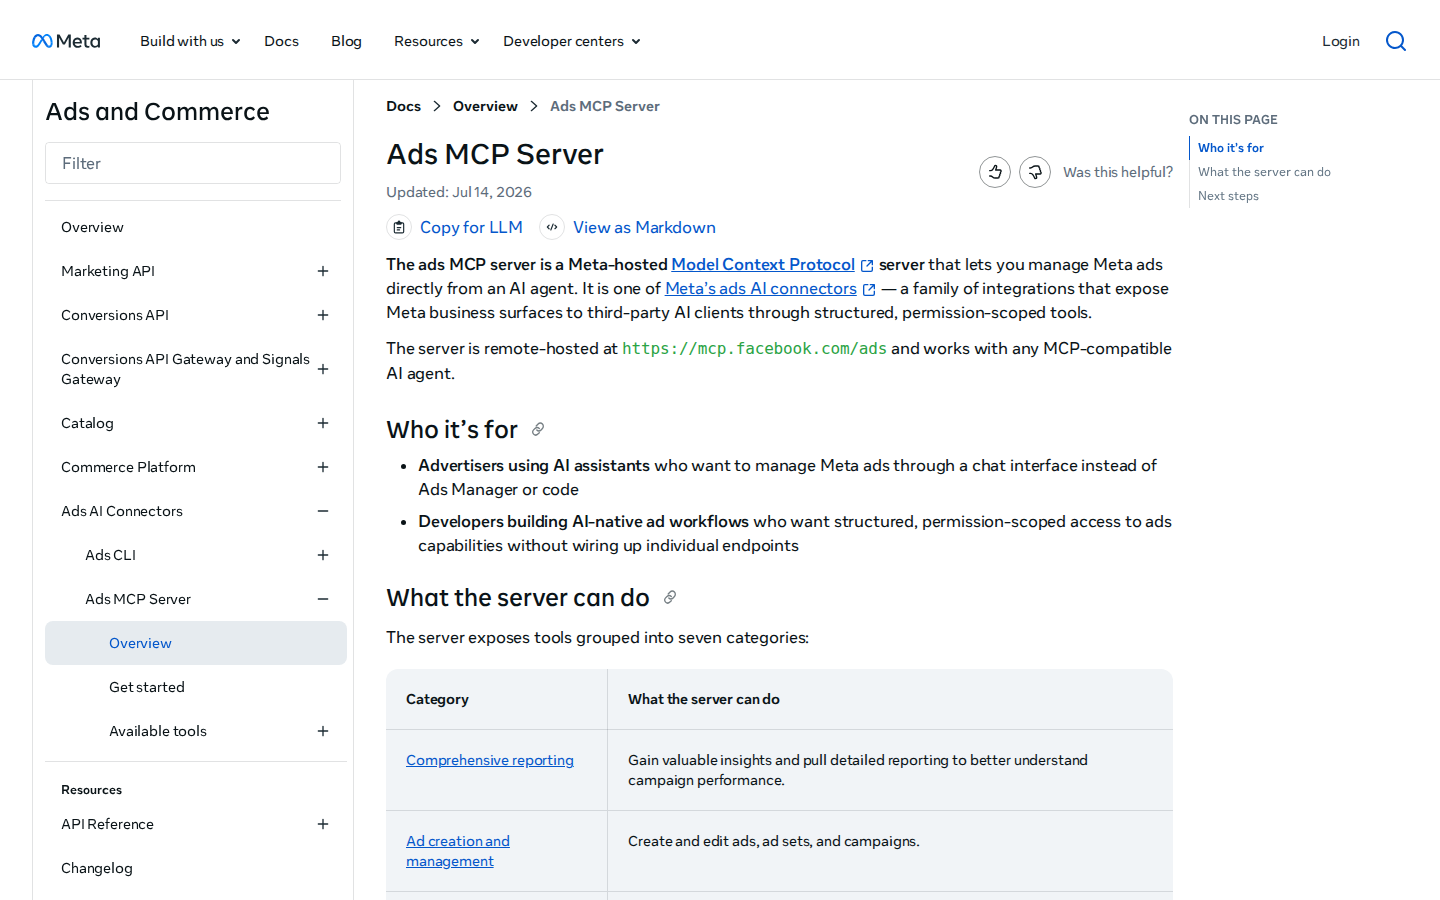The height and width of the screenshot is (900, 1440).
Task: Click View as Markdown link
Action: (644, 227)
